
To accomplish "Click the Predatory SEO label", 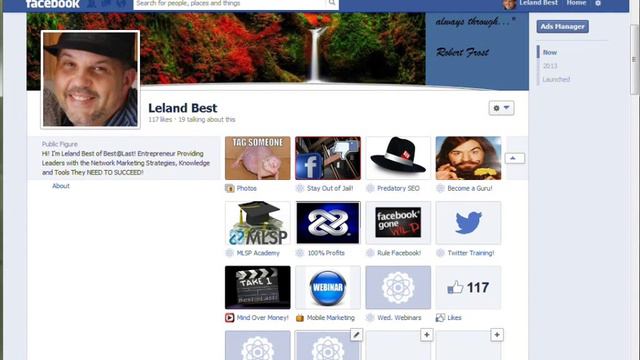I will point(398,189).
